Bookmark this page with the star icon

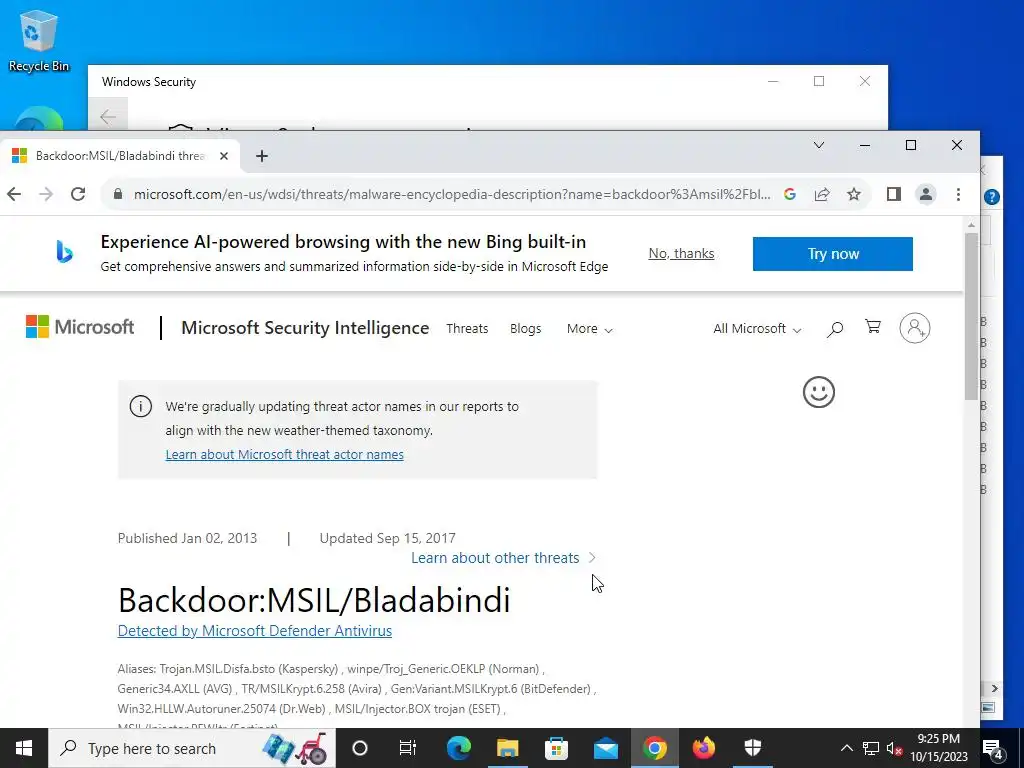point(854,194)
